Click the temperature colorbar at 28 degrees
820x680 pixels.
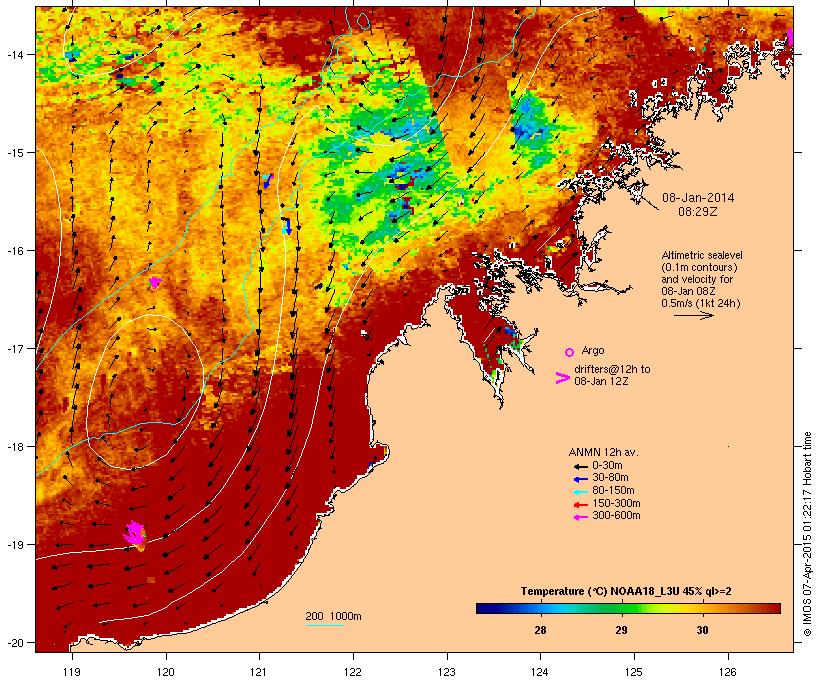540,608
